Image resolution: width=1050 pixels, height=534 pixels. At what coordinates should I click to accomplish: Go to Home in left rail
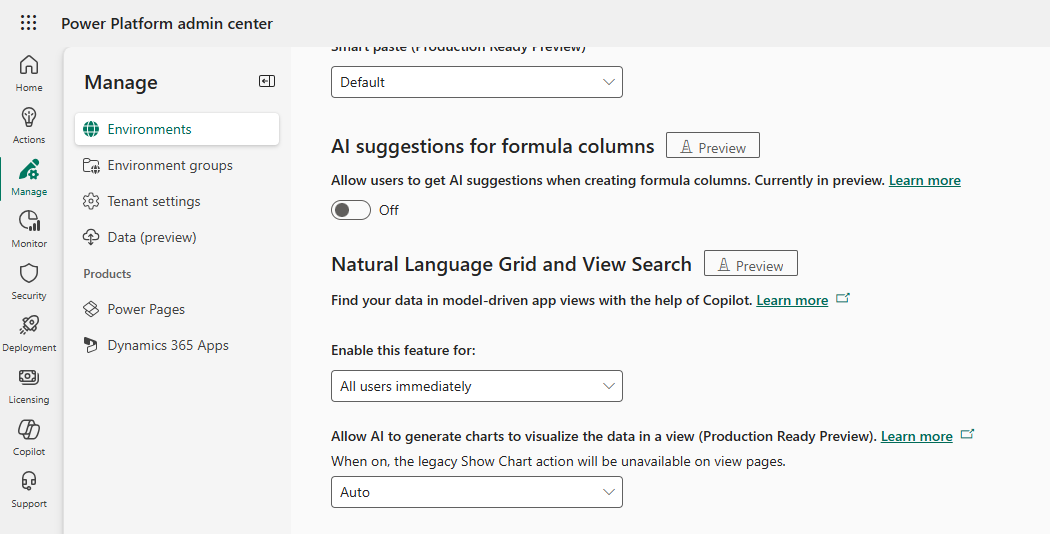[x=29, y=73]
